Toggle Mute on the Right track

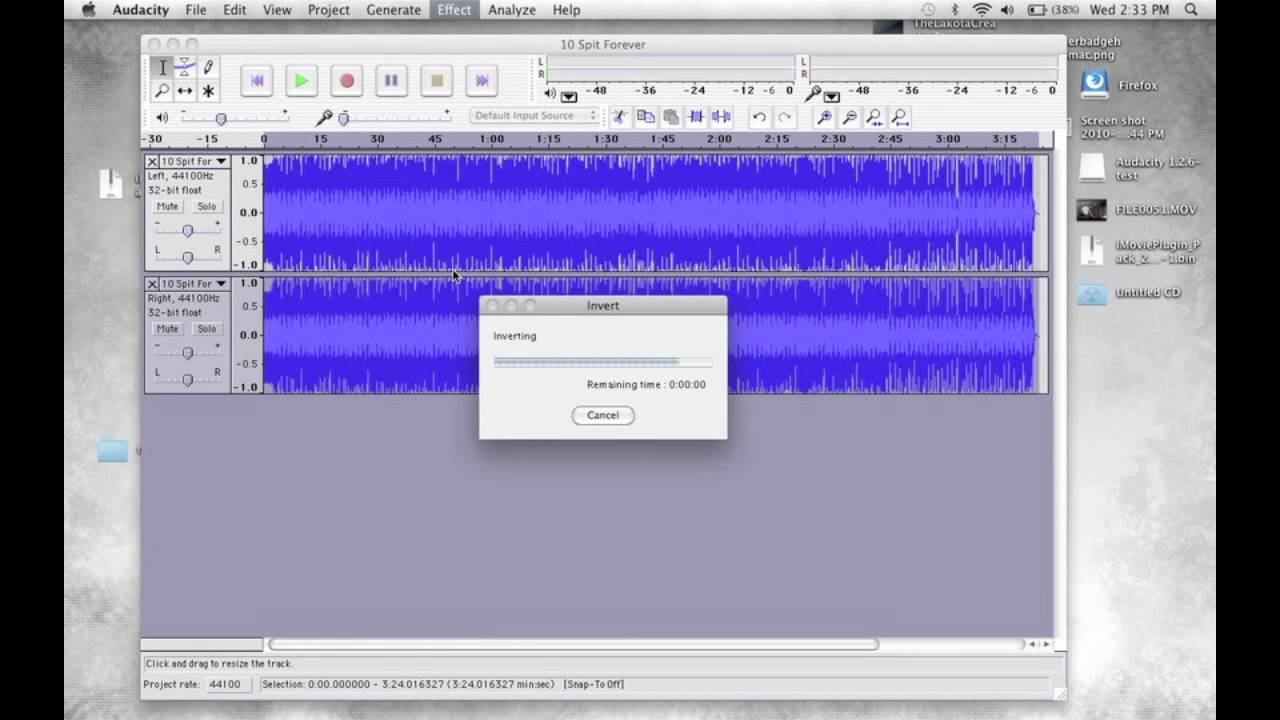(167, 328)
